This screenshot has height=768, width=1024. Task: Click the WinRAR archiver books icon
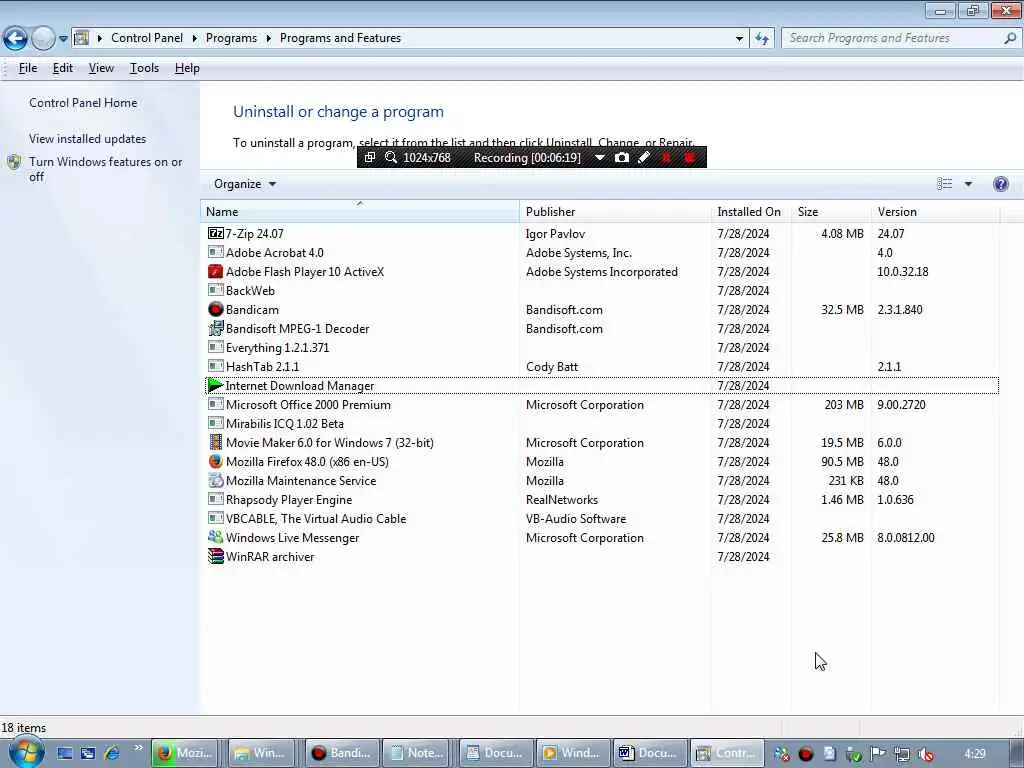pyautogui.click(x=216, y=556)
